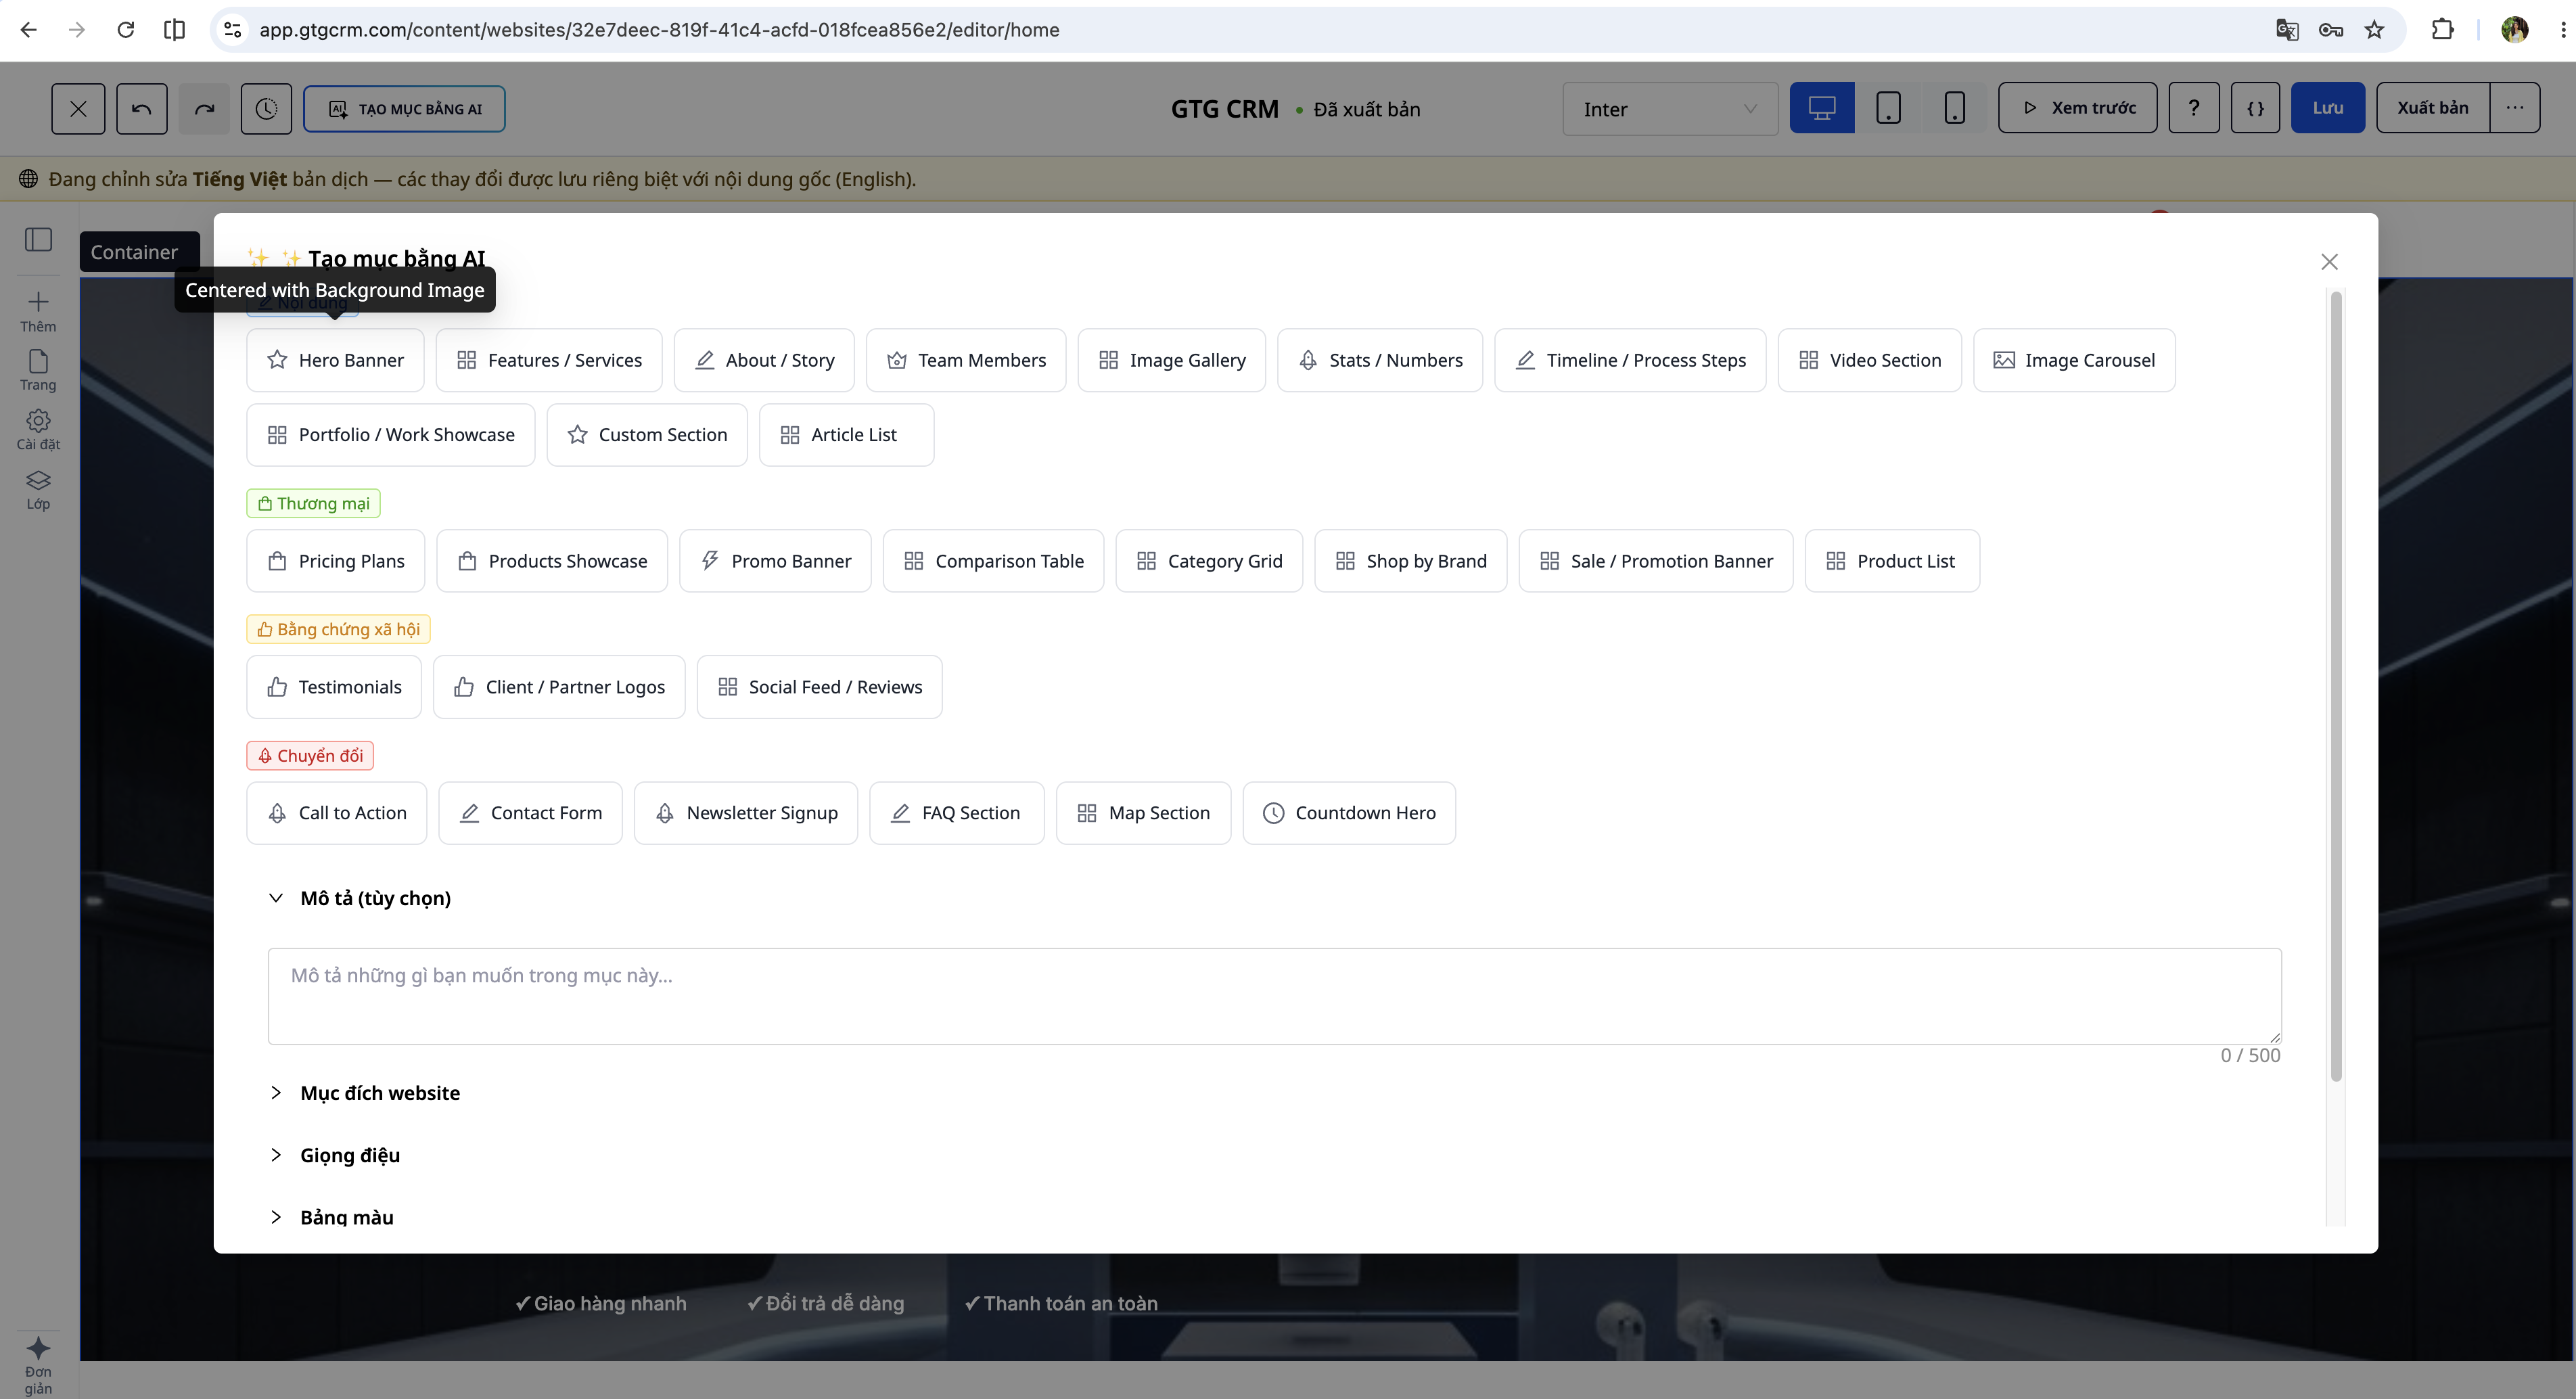Open the Inter font dropdown
Screen dimensions: 2576x1399
pyautogui.click(x=1670, y=108)
